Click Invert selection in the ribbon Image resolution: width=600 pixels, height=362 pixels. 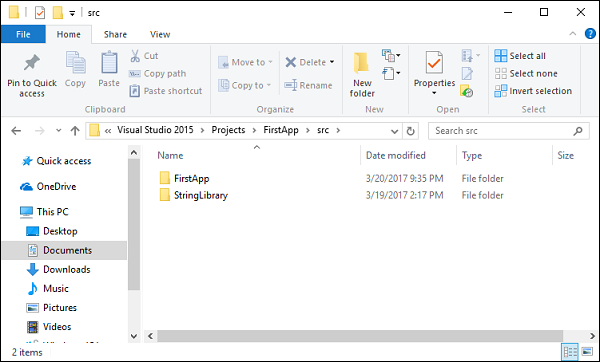tap(533, 91)
